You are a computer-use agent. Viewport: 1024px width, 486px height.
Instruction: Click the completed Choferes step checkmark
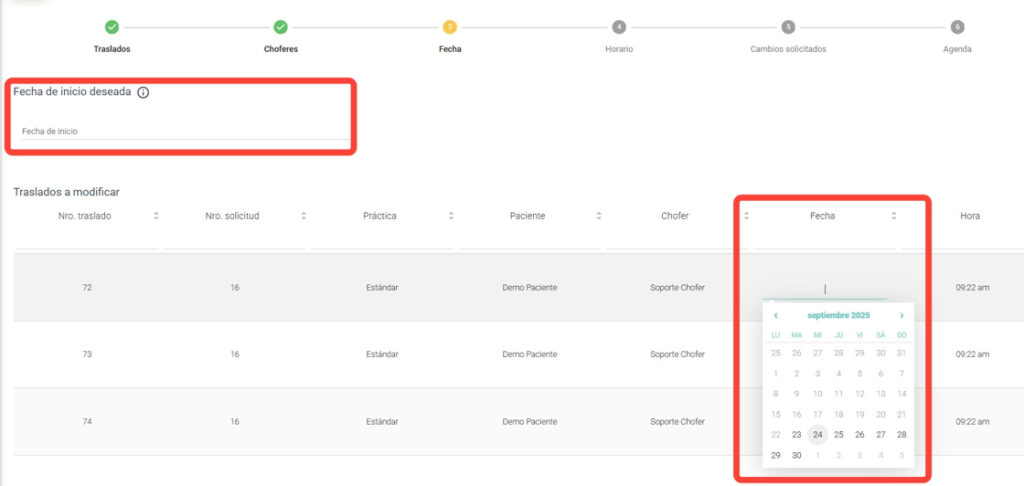pyautogui.click(x=281, y=27)
